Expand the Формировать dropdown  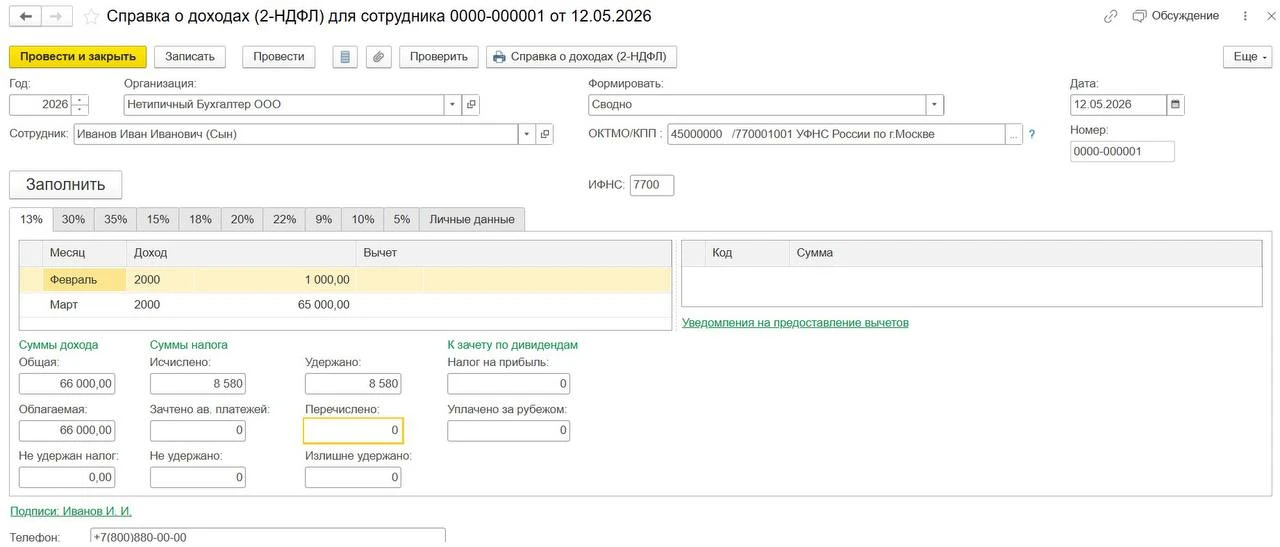click(x=935, y=104)
